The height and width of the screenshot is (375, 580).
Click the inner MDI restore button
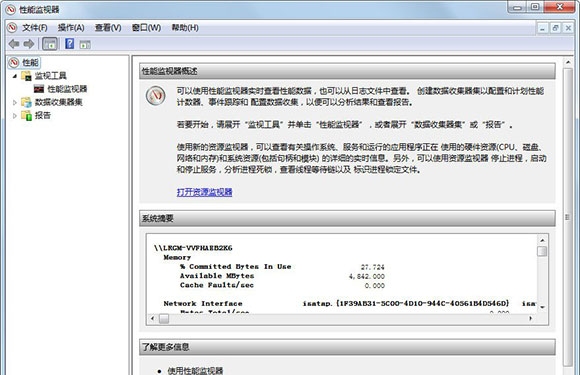click(555, 28)
